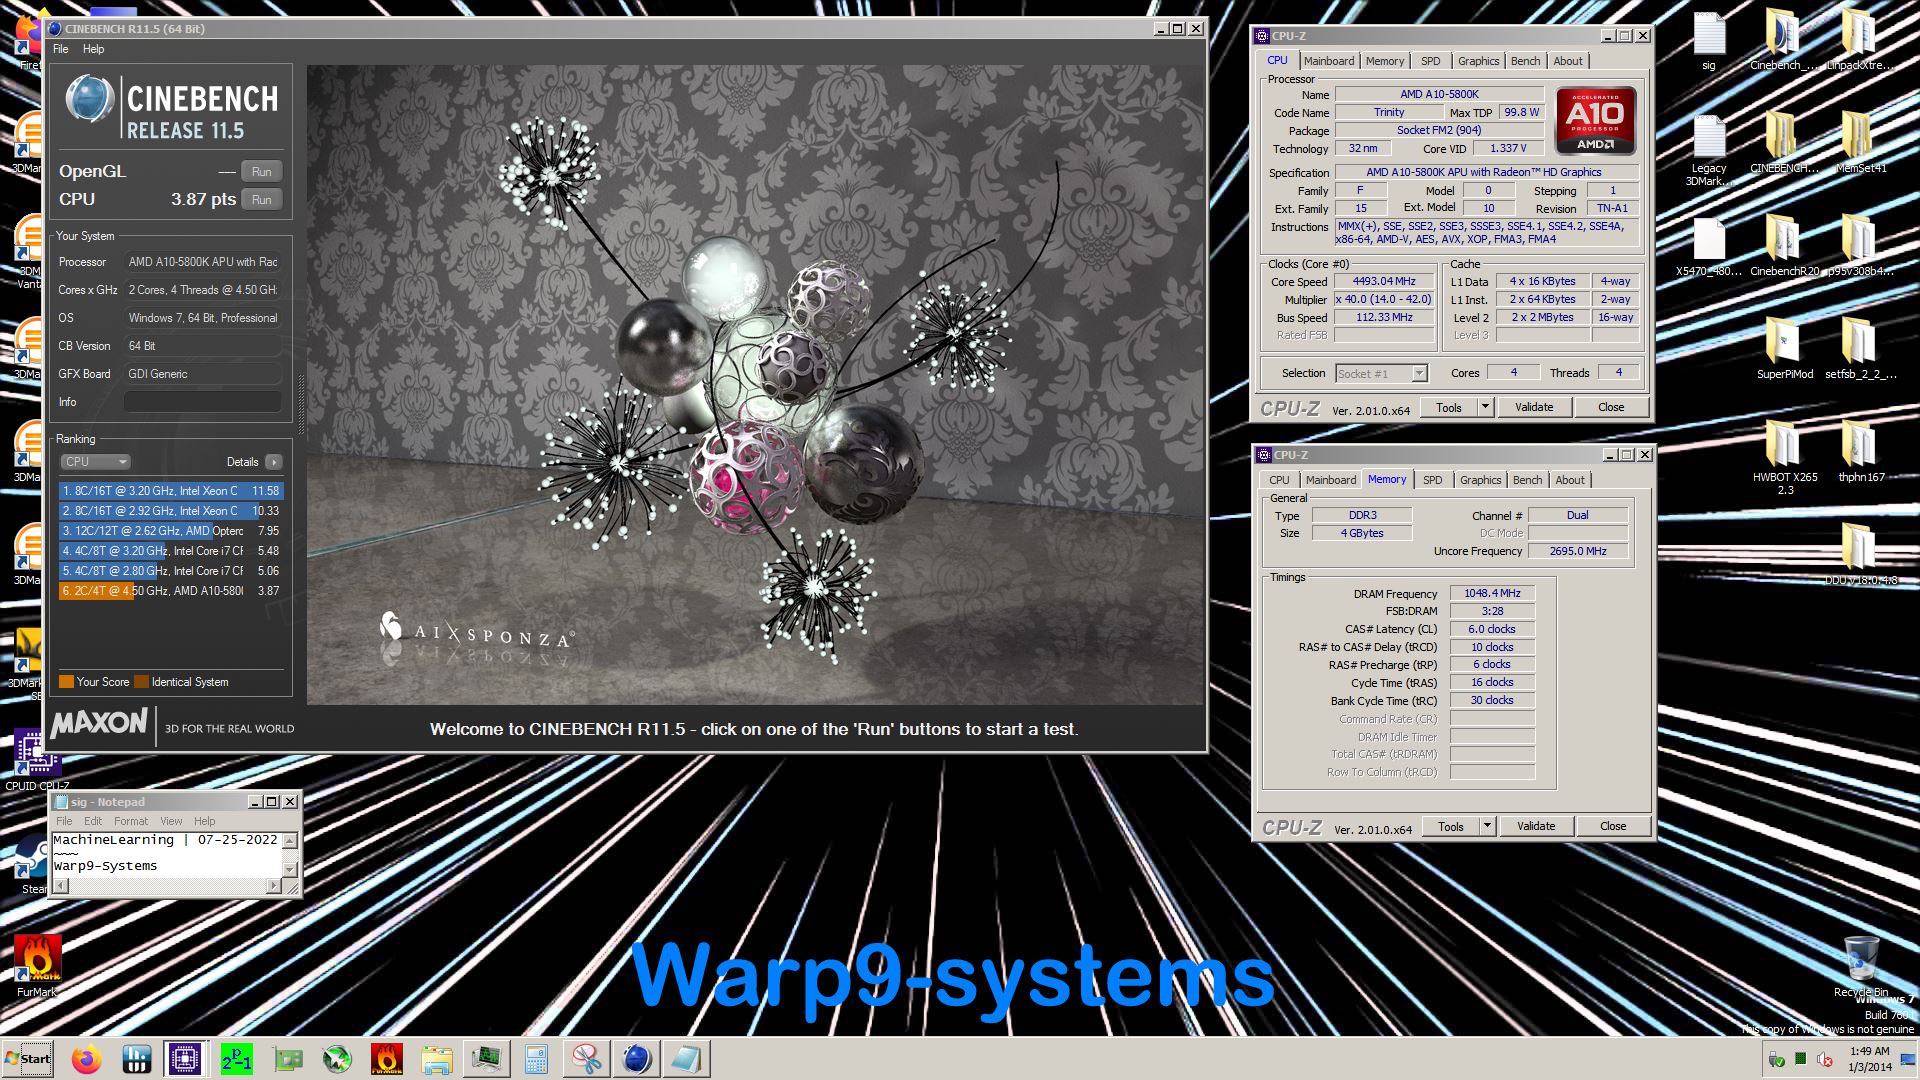Open the setfsb_2_2 desktop folder
The width and height of the screenshot is (1920, 1080).
tap(1860, 348)
